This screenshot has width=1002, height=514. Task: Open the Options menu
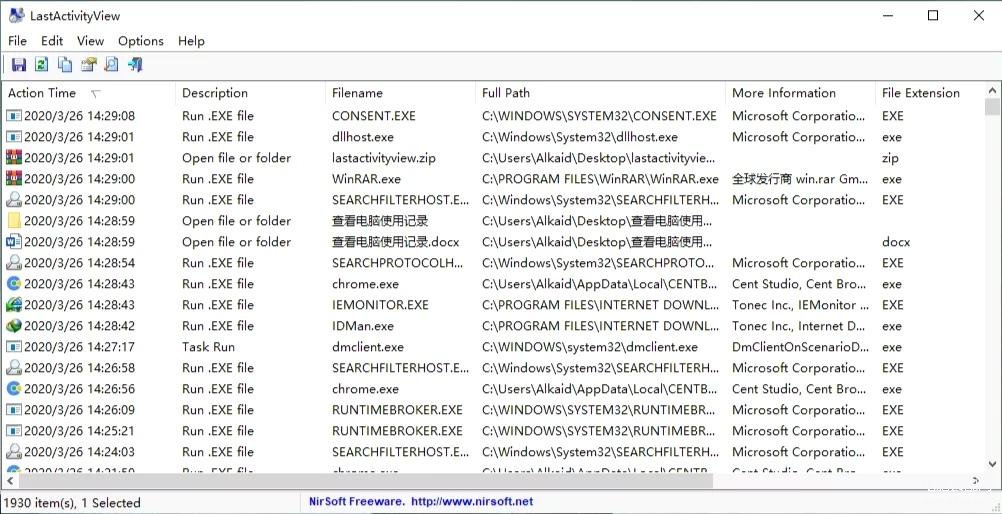(x=140, y=41)
